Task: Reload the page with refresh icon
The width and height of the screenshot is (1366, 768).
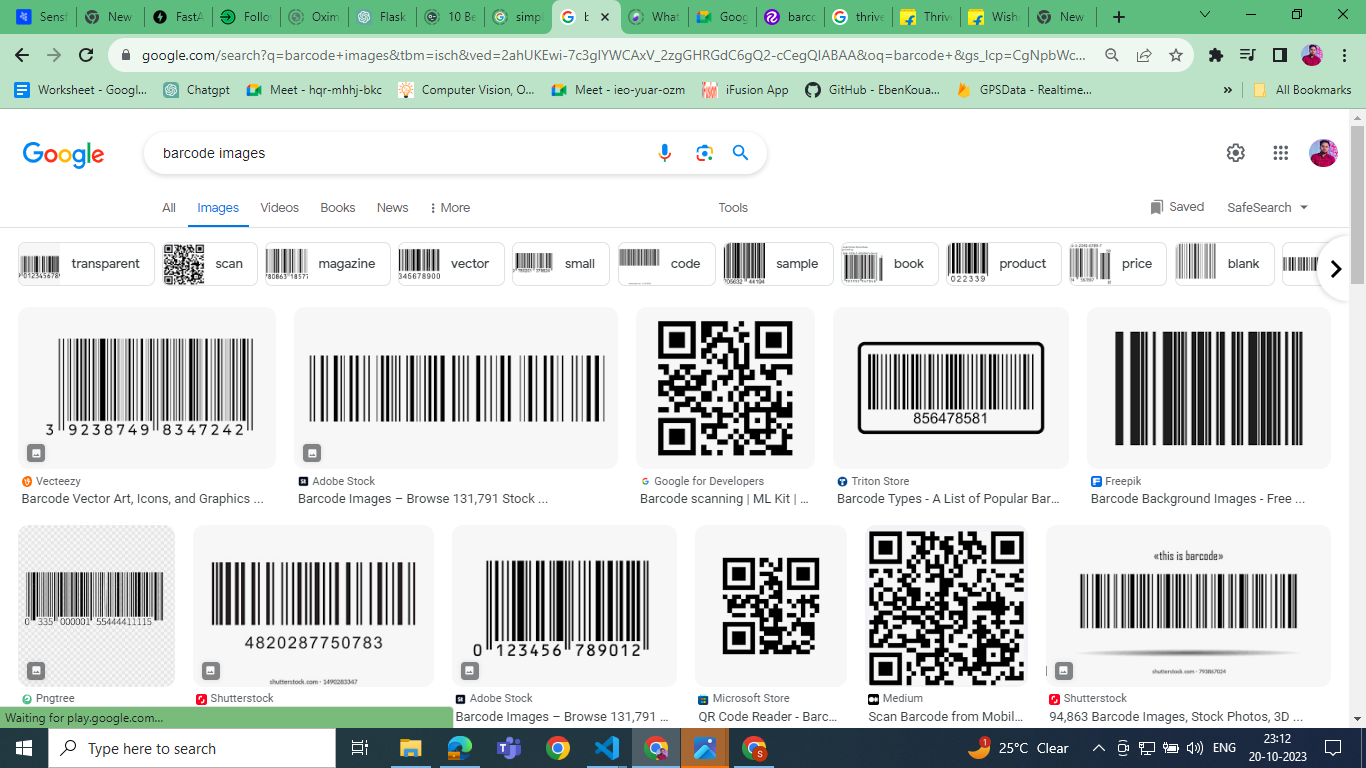Action: point(86,56)
